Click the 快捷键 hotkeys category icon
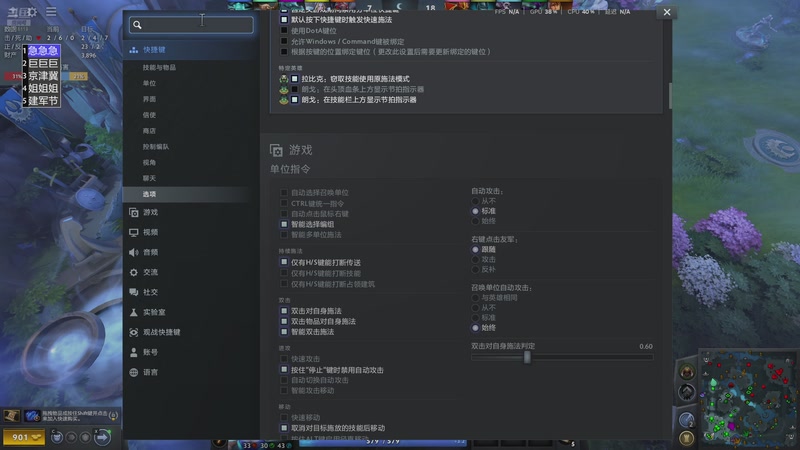 pyautogui.click(x=134, y=49)
